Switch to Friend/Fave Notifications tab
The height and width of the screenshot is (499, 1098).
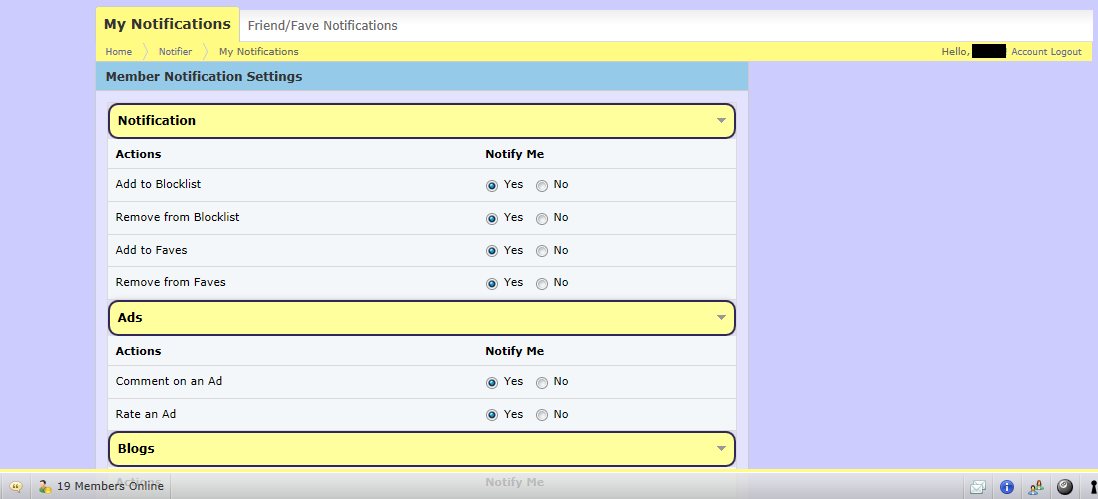[x=323, y=26]
